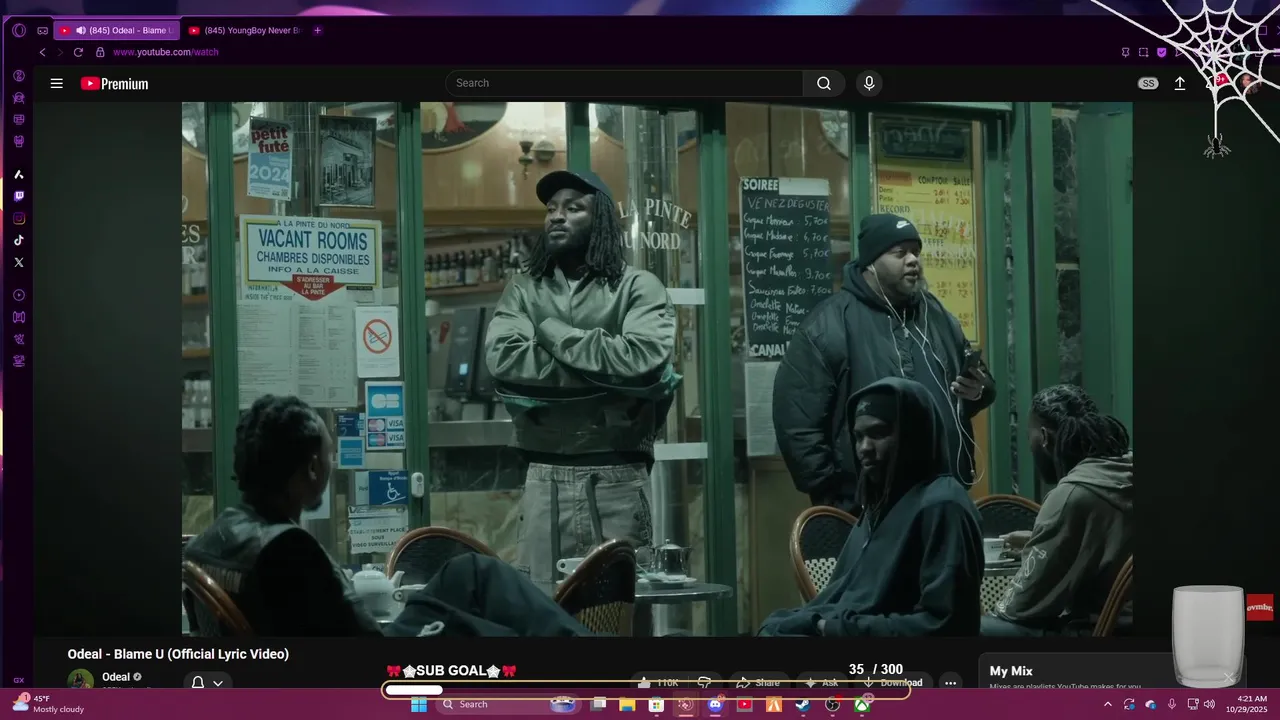Click the sub goal progress bar overlay
This screenshot has height=720, width=1280.
click(x=645, y=690)
